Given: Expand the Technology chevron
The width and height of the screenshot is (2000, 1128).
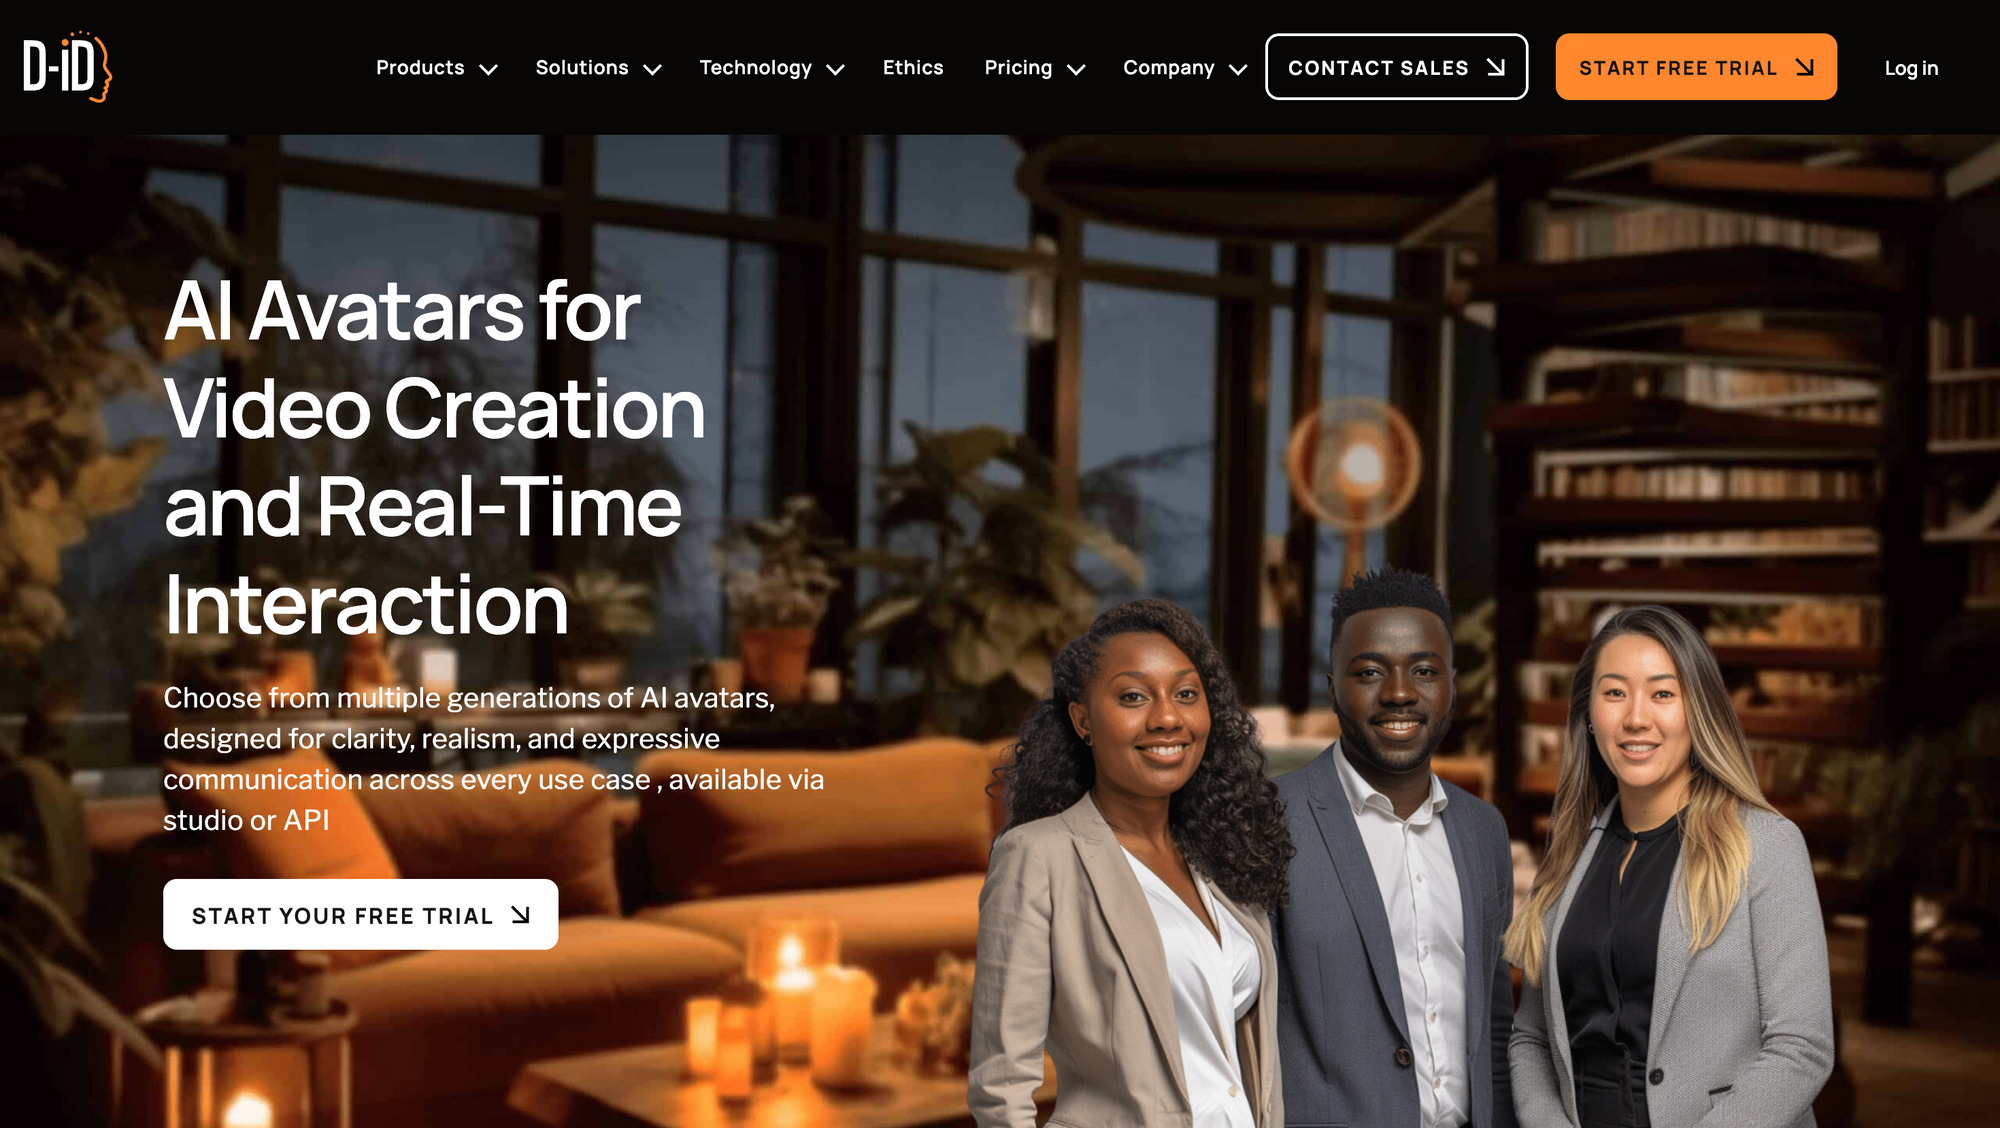Looking at the screenshot, I should (836, 69).
